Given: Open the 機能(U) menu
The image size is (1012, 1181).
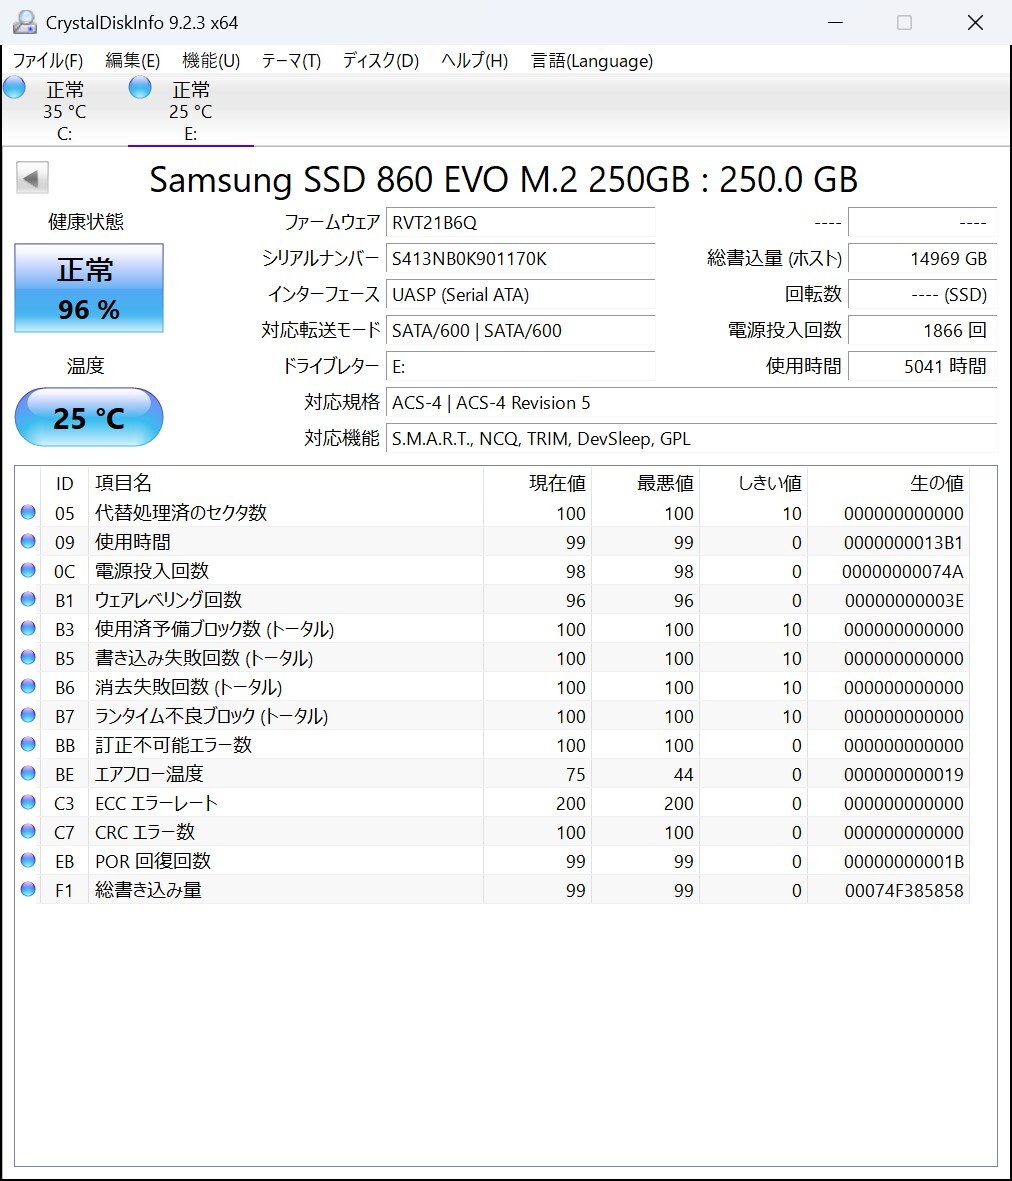Looking at the screenshot, I should (211, 61).
